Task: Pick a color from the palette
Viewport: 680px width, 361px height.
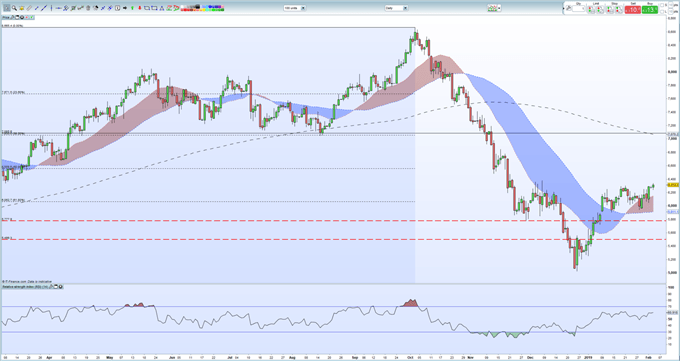Action: point(203,8)
